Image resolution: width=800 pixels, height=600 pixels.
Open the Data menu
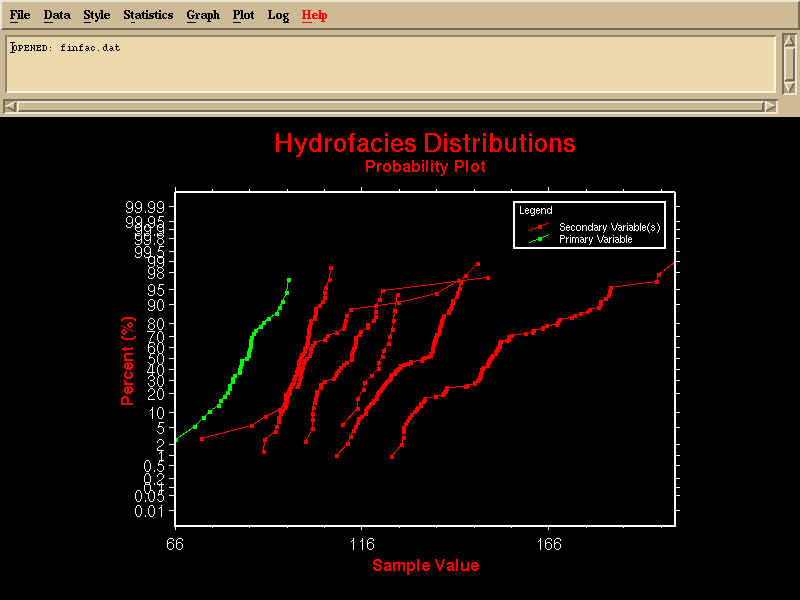(x=57, y=15)
